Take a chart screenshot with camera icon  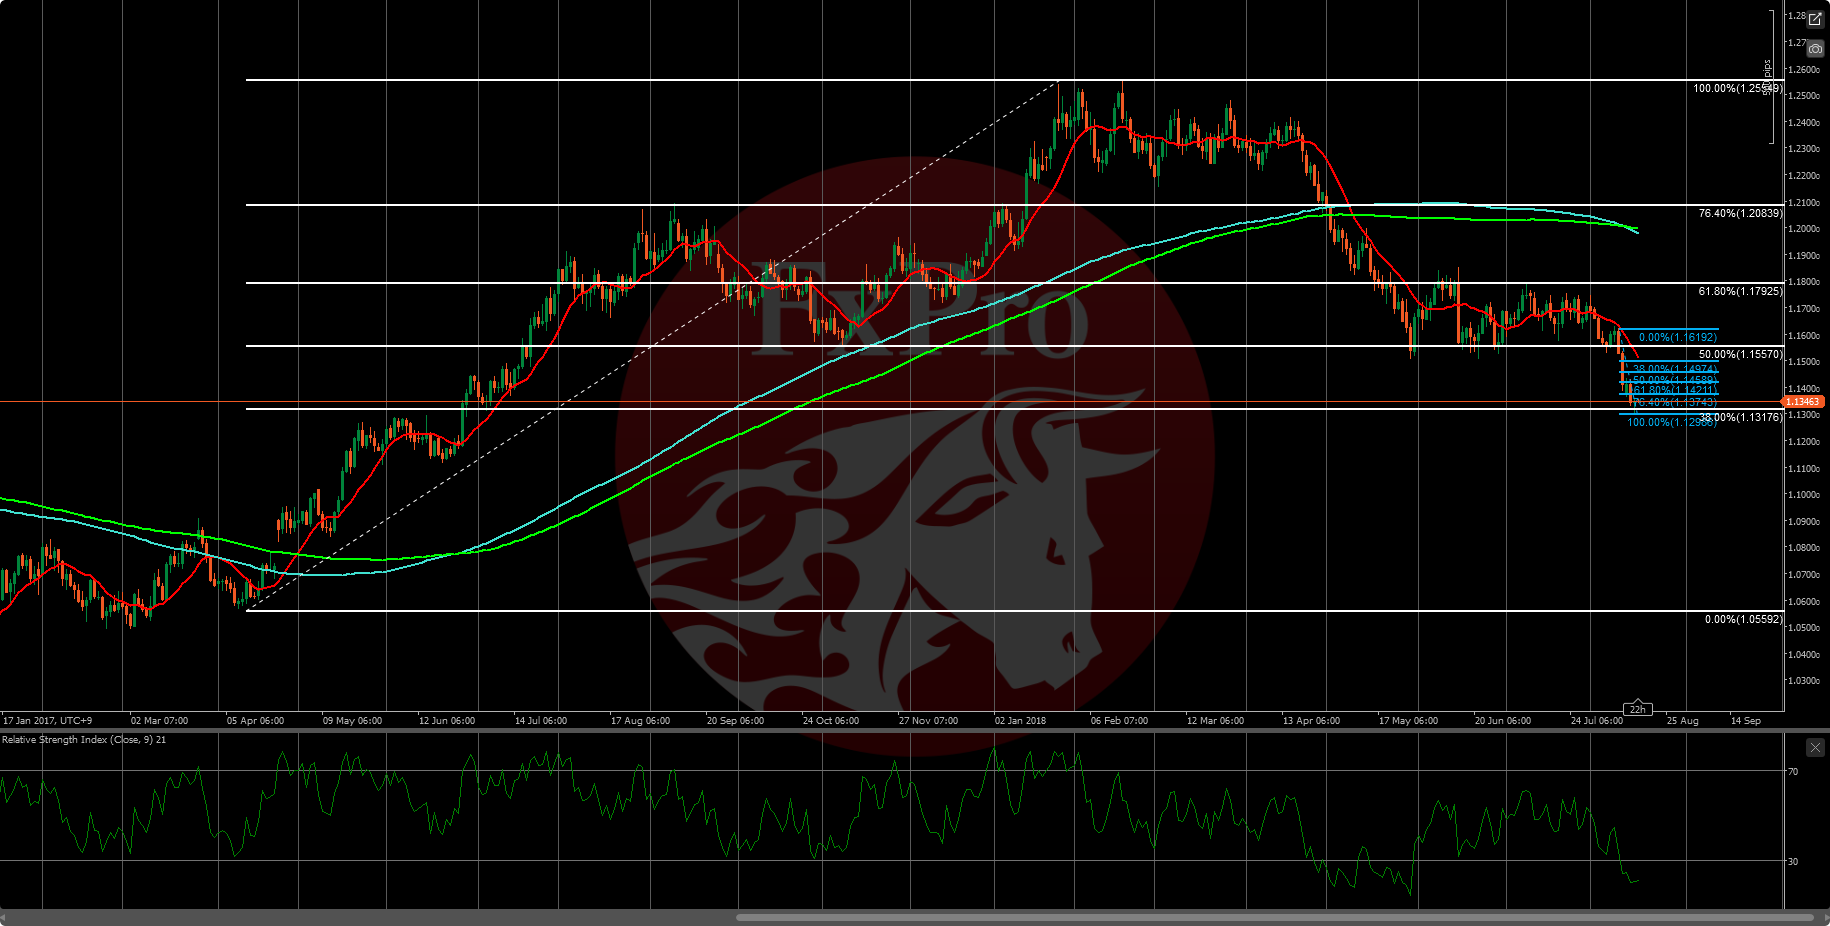tap(1815, 49)
